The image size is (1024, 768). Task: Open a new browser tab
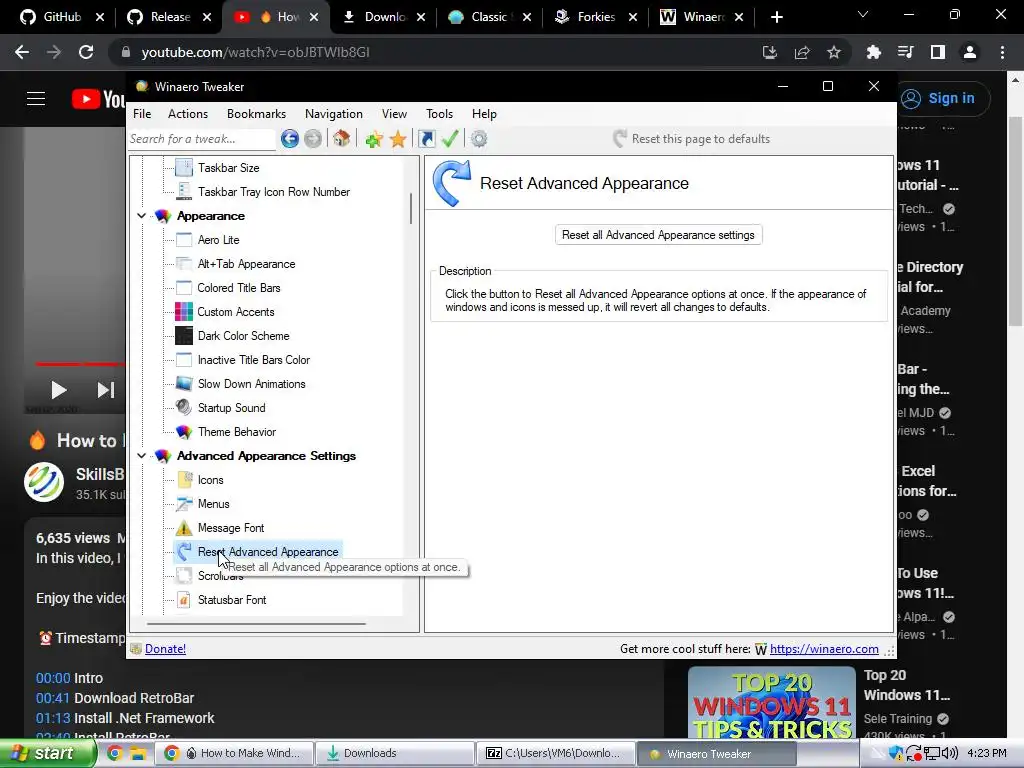(776, 17)
